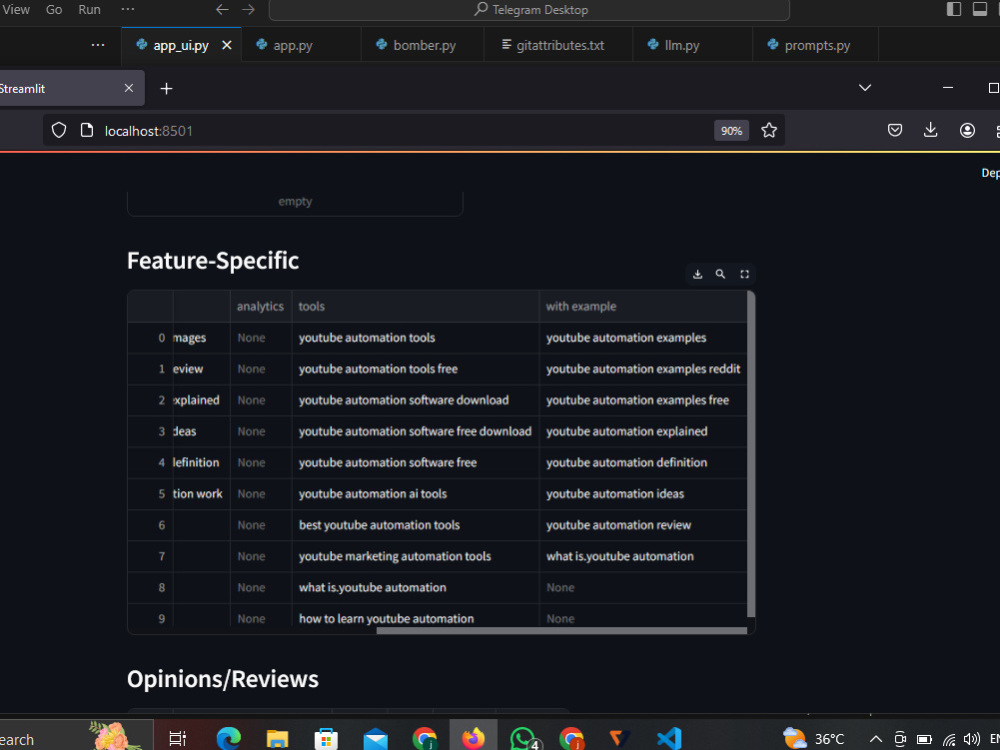Open search in Feature-Specific table
The width and height of the screenshot is (1000, 750).
[x=720, y=274]
